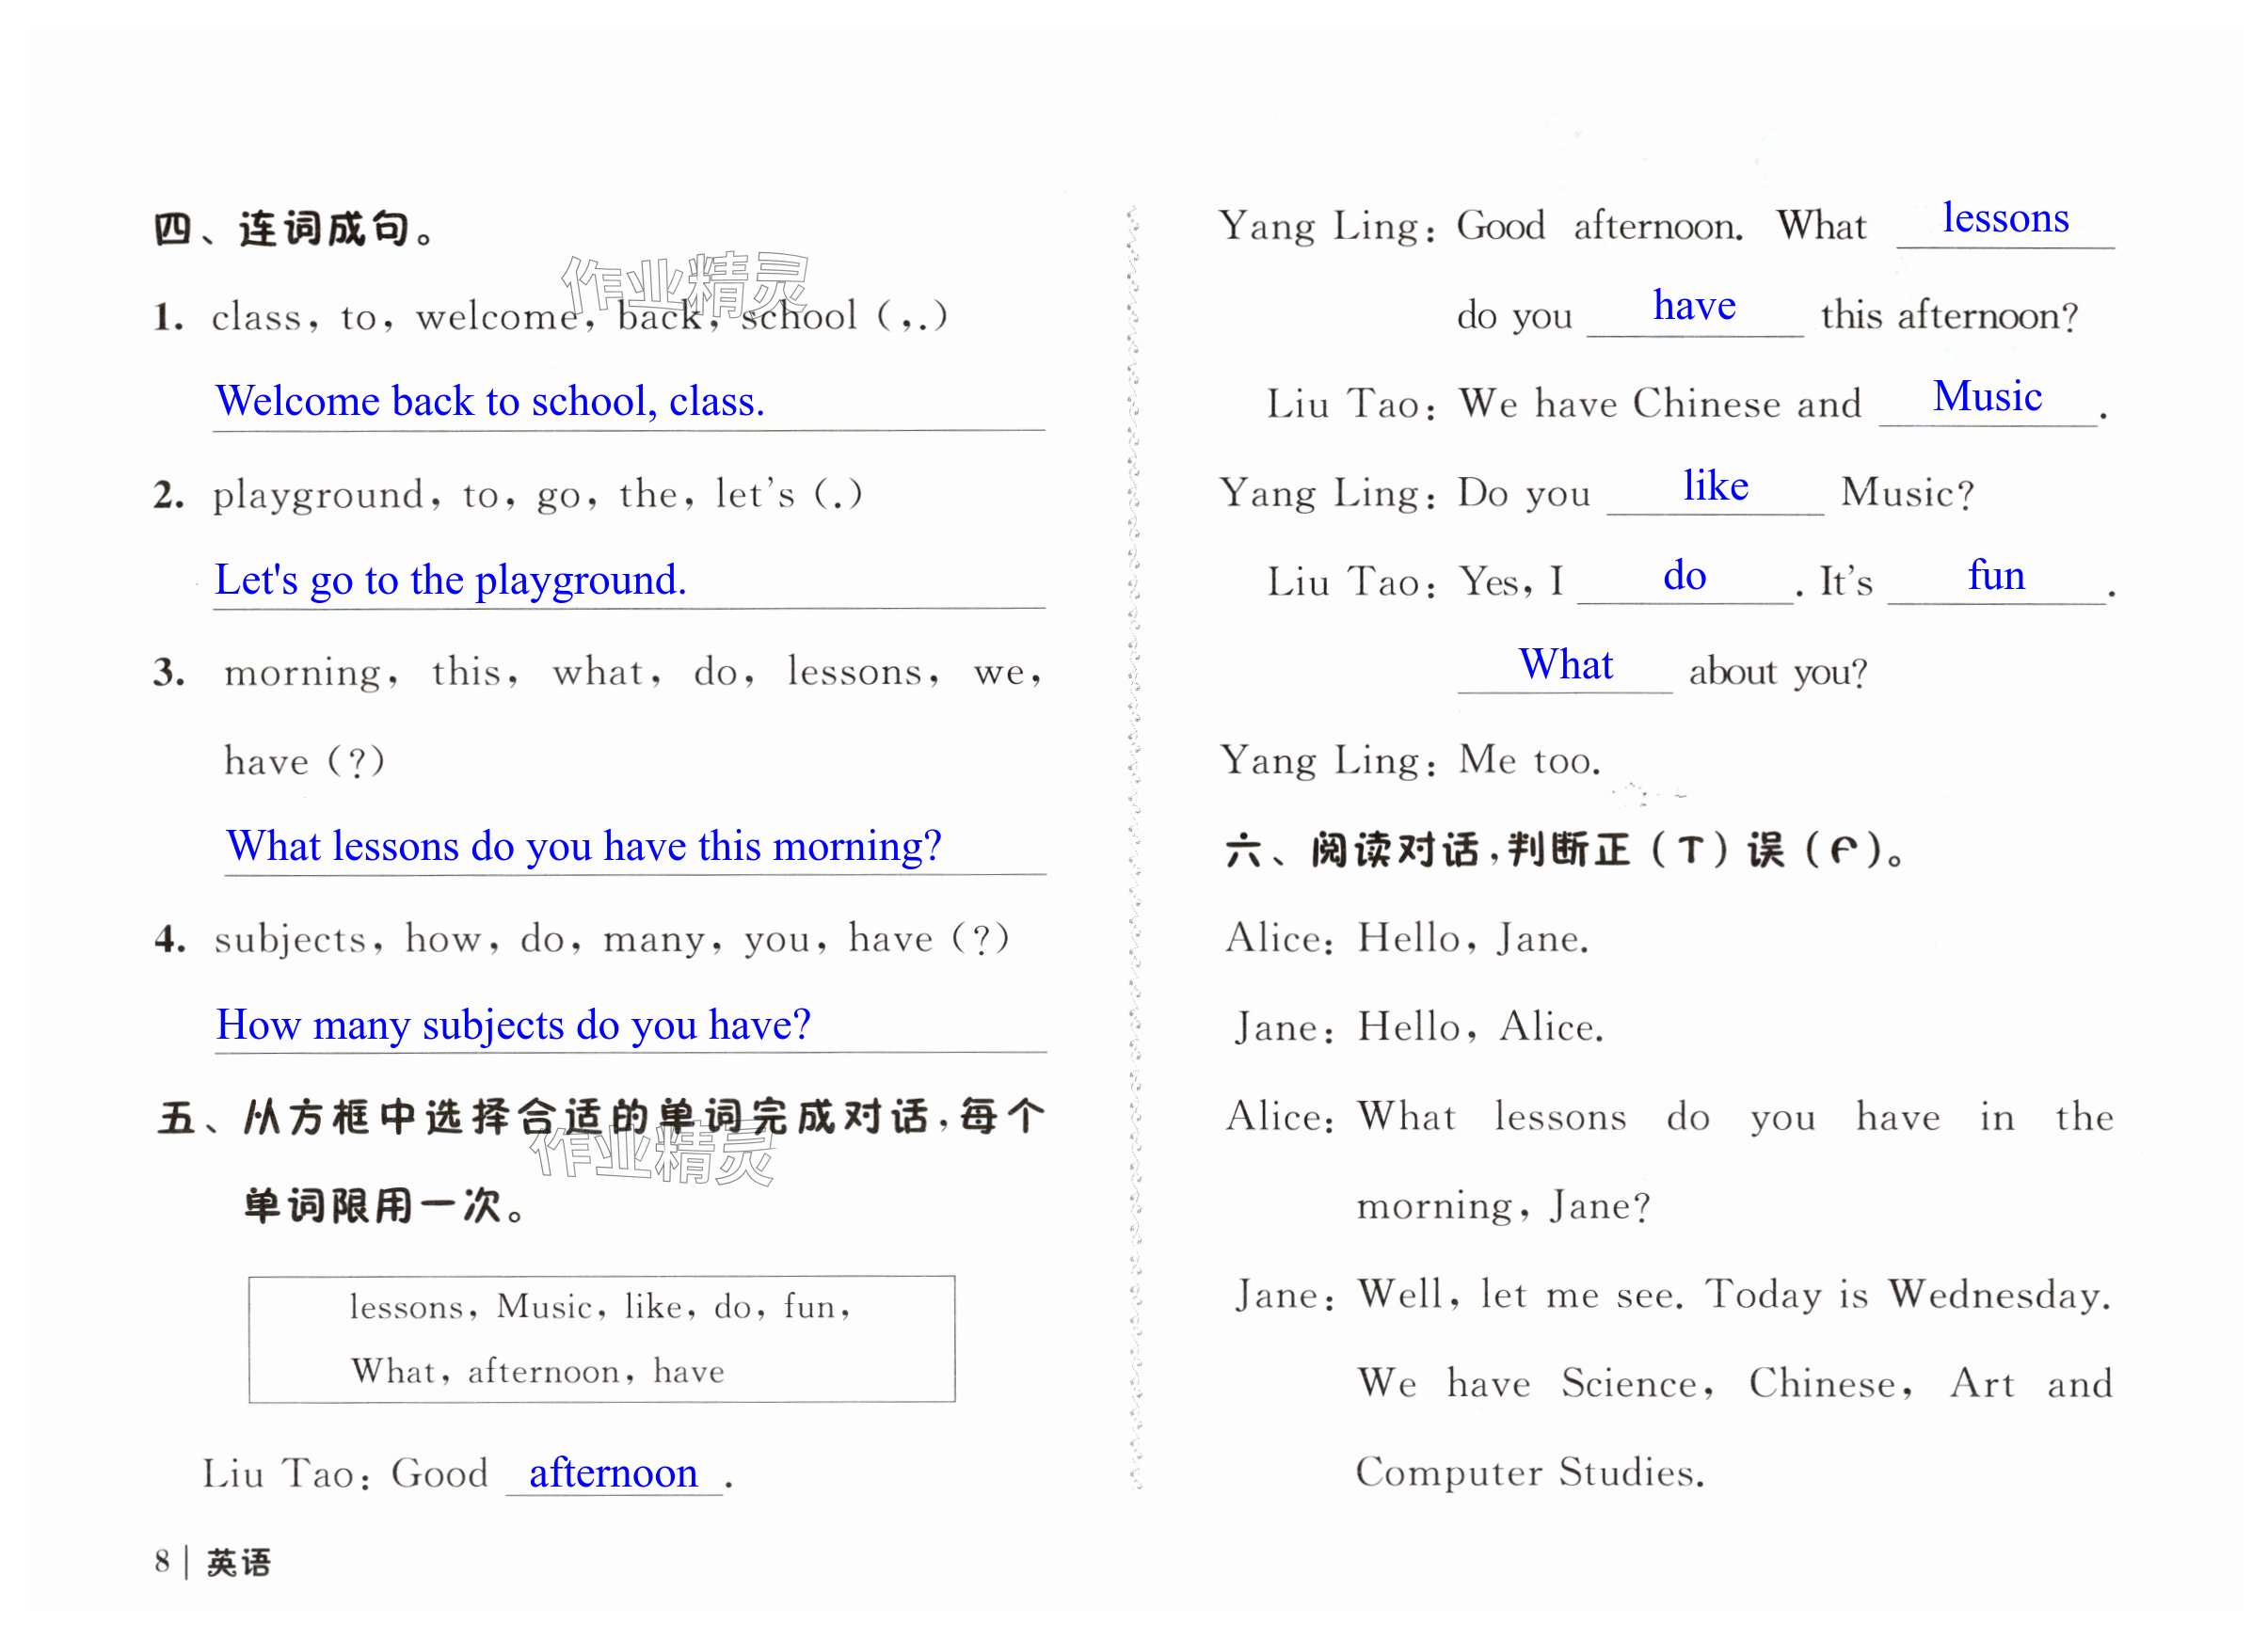
Task: Click the blank 'Music' after Chinese and
Action: [1986, 398]
